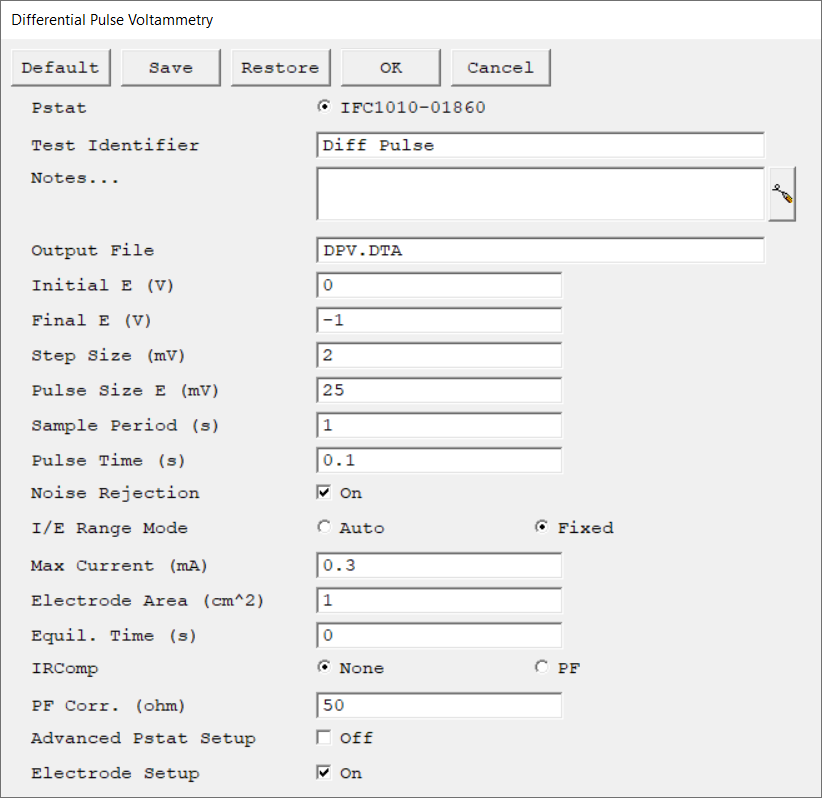Click the Restore button
This screenshot has height=798, width=822.
click(x=280, y=68)
